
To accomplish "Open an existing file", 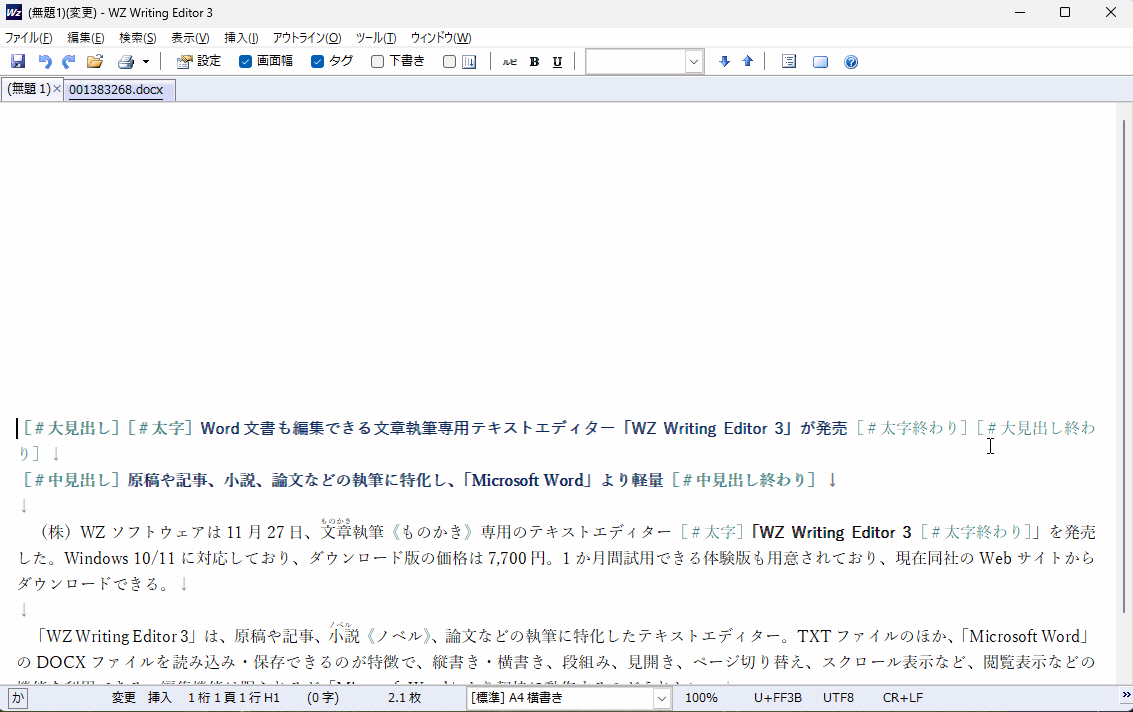I will click(x=94, y=61).
